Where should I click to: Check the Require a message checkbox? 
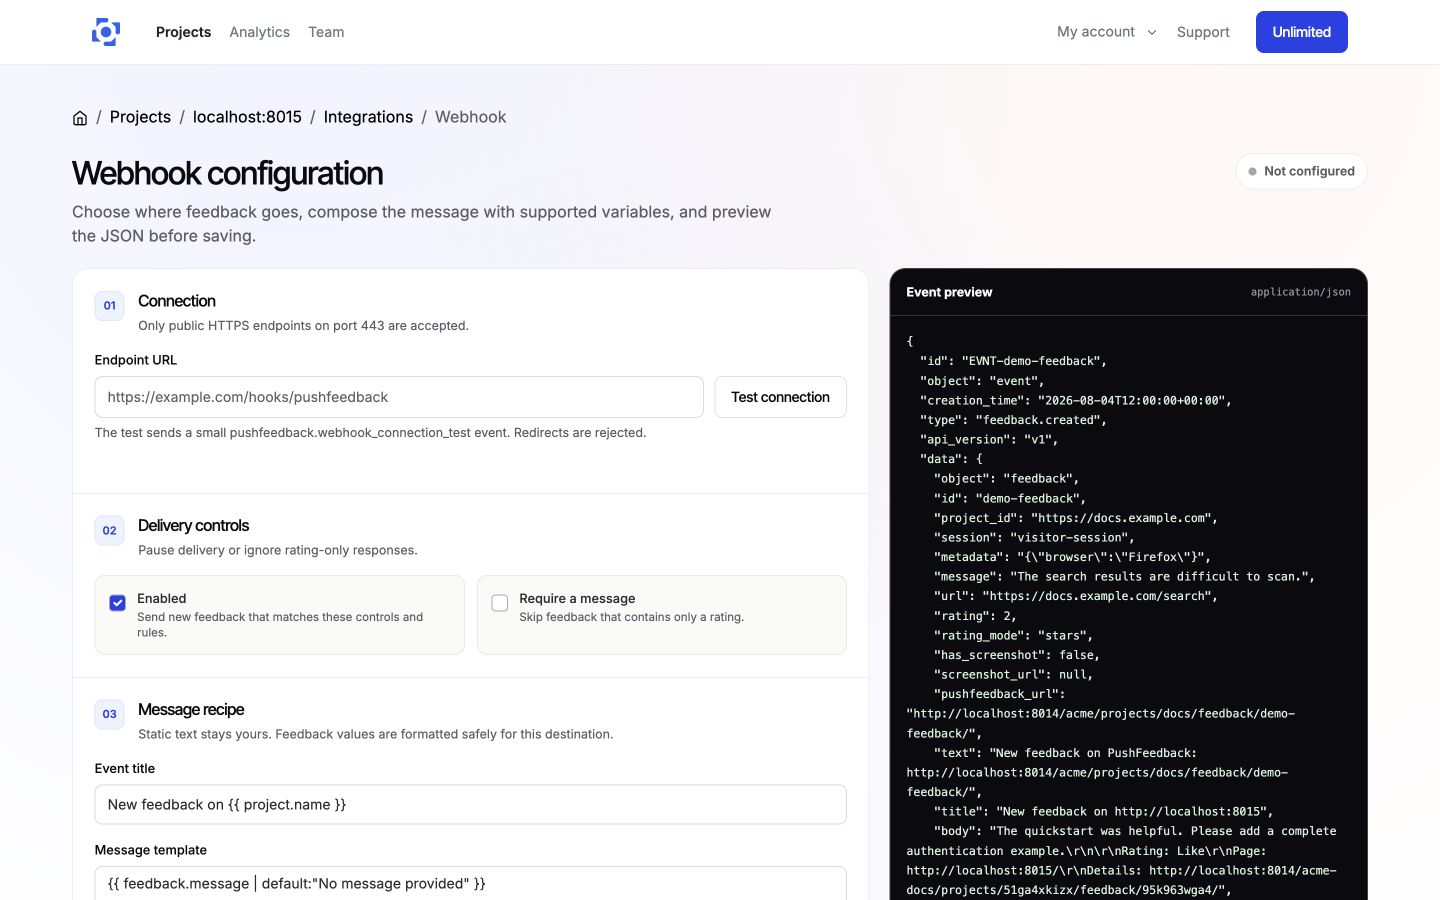pyautogui.click(x=500, y=603)
